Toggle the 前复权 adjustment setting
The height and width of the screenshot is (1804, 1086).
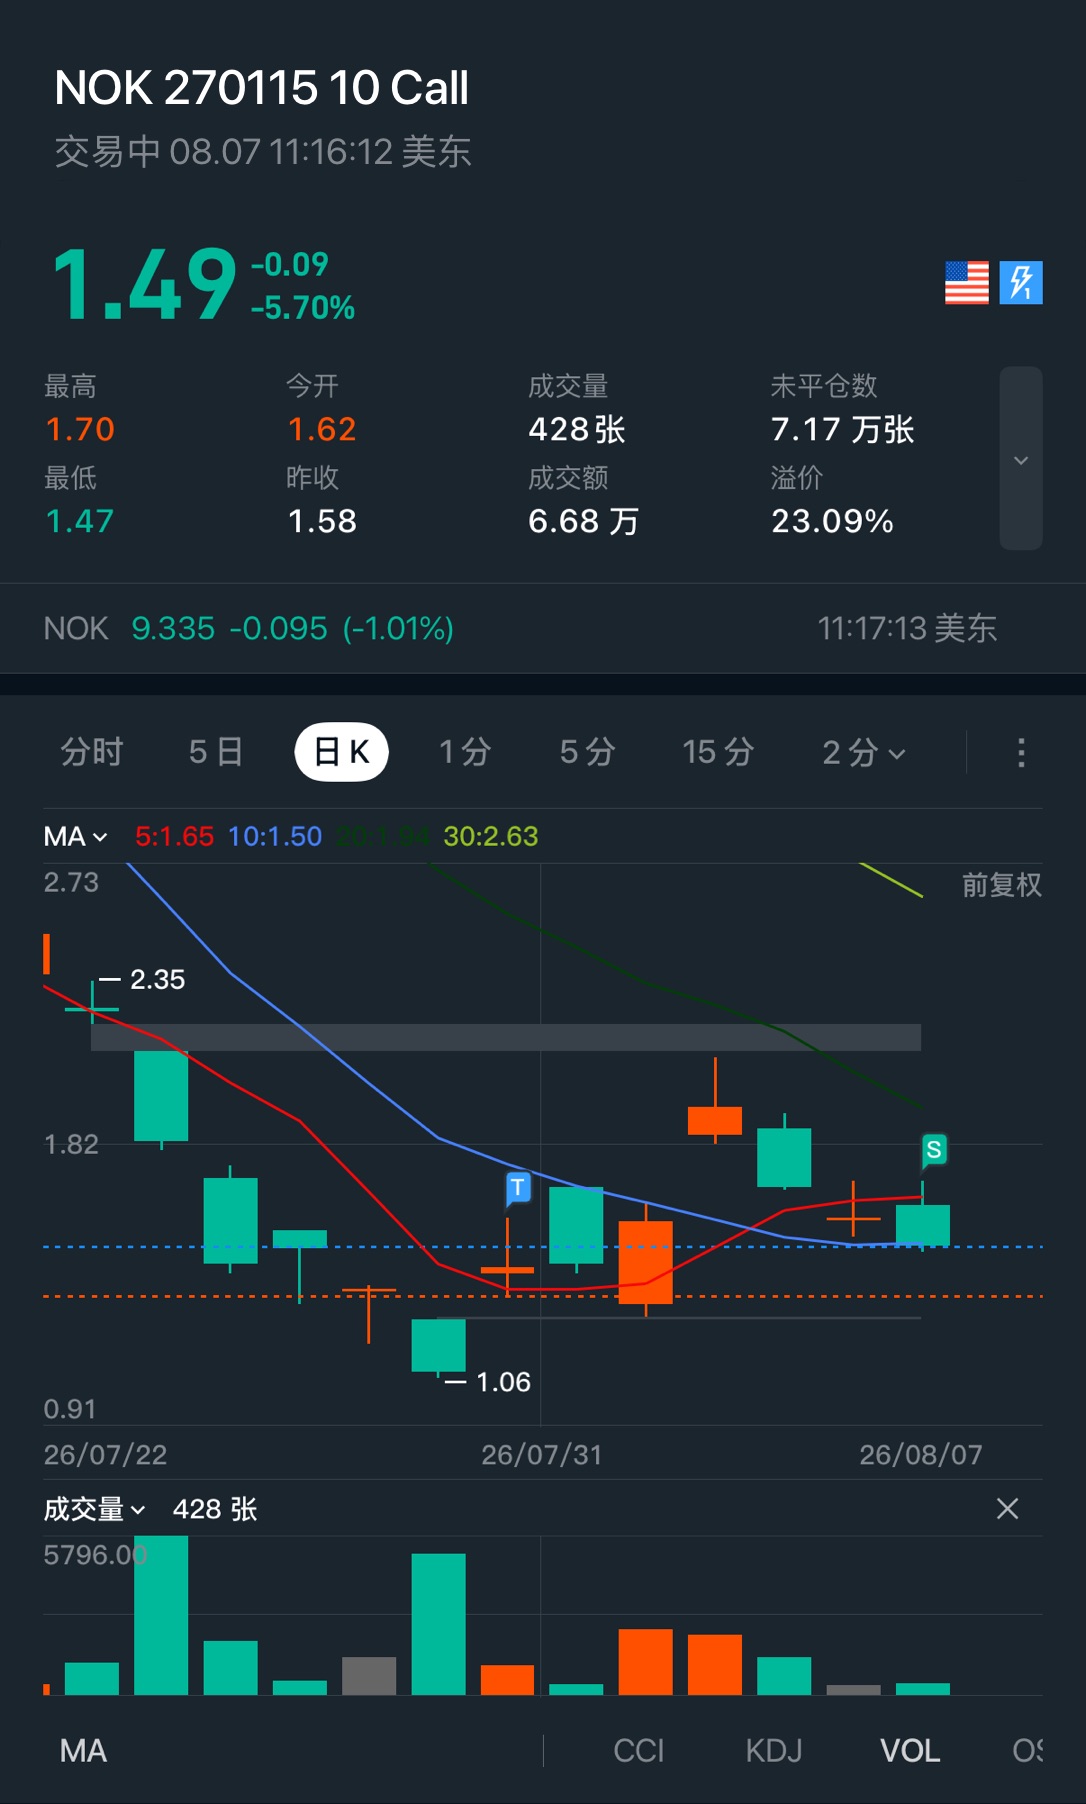point(1001,885)
